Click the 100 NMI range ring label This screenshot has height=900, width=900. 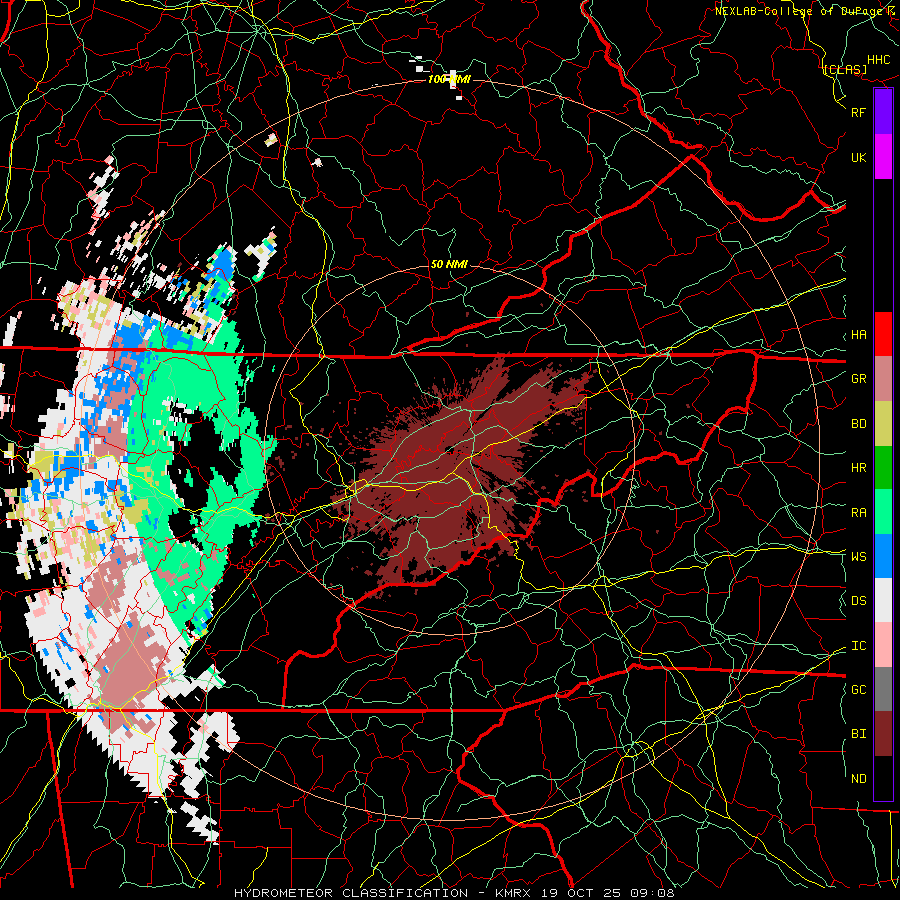(449, 79)
